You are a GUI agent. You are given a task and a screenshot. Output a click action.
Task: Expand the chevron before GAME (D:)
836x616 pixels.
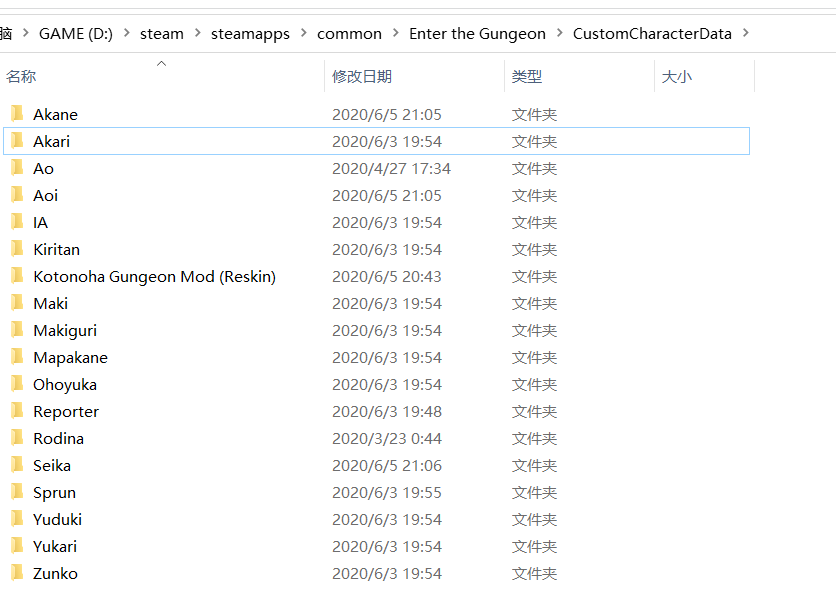pos(25,33)
